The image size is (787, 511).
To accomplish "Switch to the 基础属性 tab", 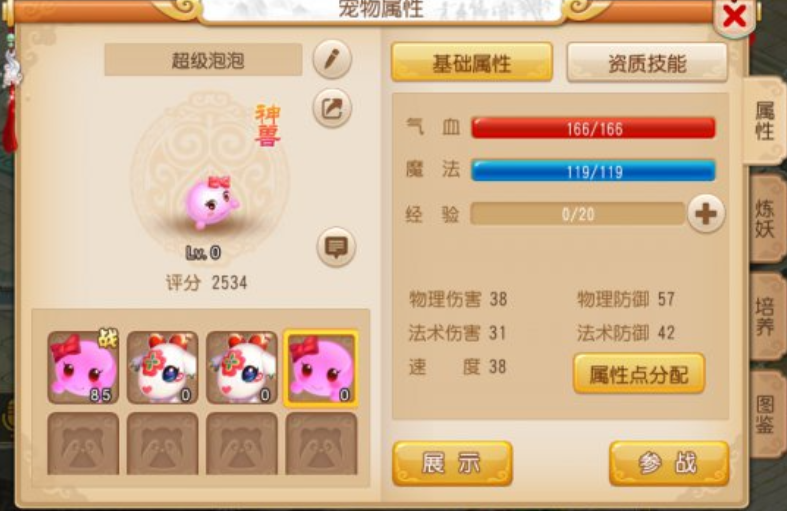I will pos(472,62).
